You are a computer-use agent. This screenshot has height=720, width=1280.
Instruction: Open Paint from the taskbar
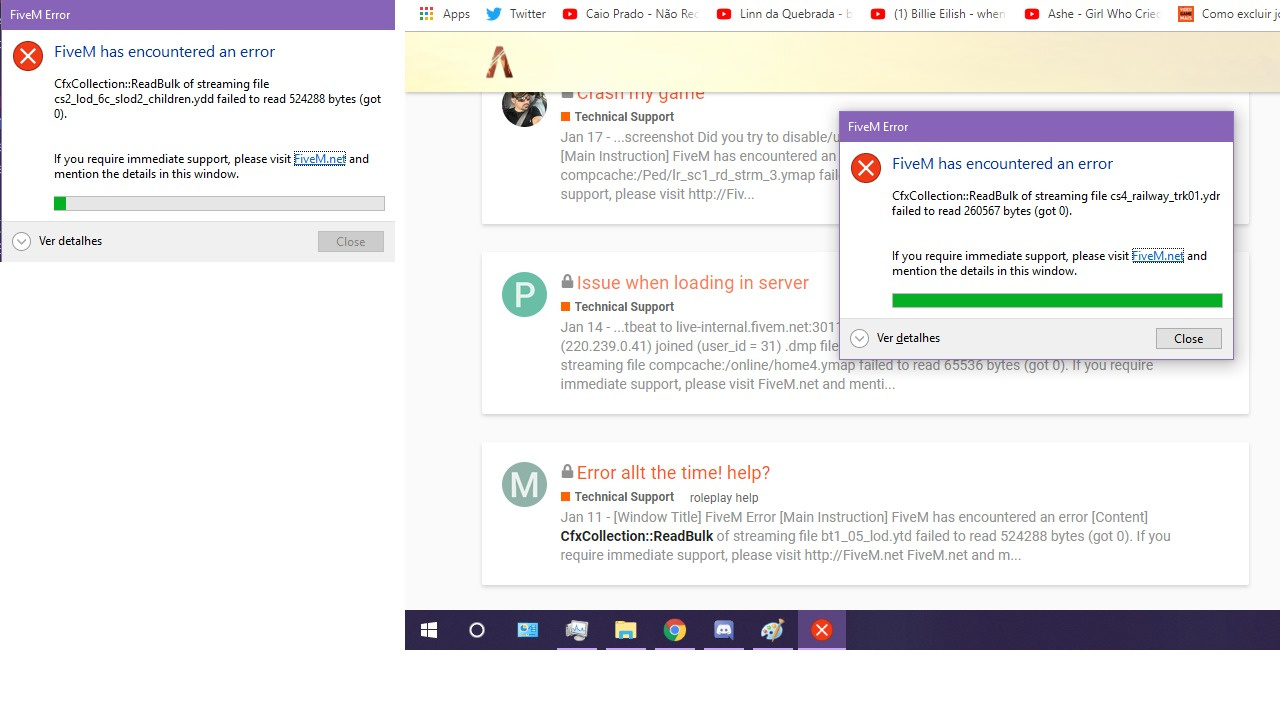click(x=772, y=630)
